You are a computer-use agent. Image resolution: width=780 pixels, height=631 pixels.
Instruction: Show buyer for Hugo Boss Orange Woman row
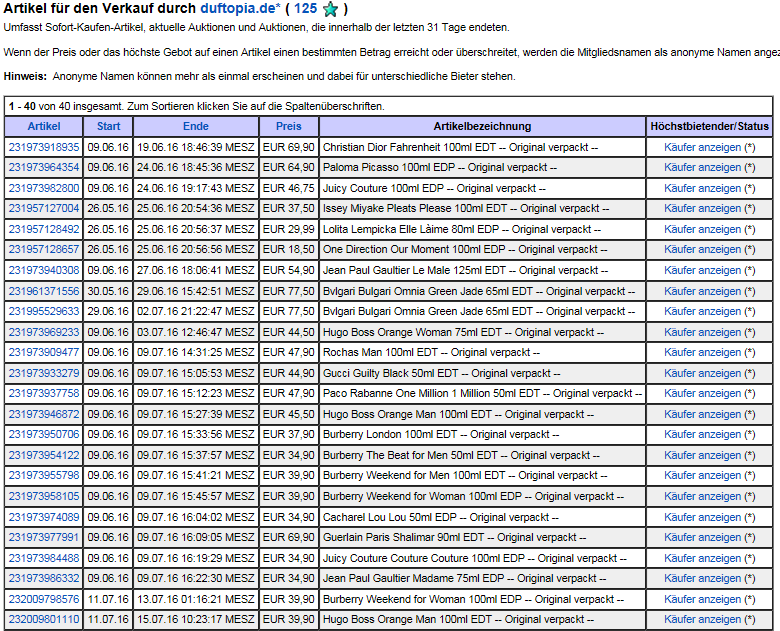point(702,332)
